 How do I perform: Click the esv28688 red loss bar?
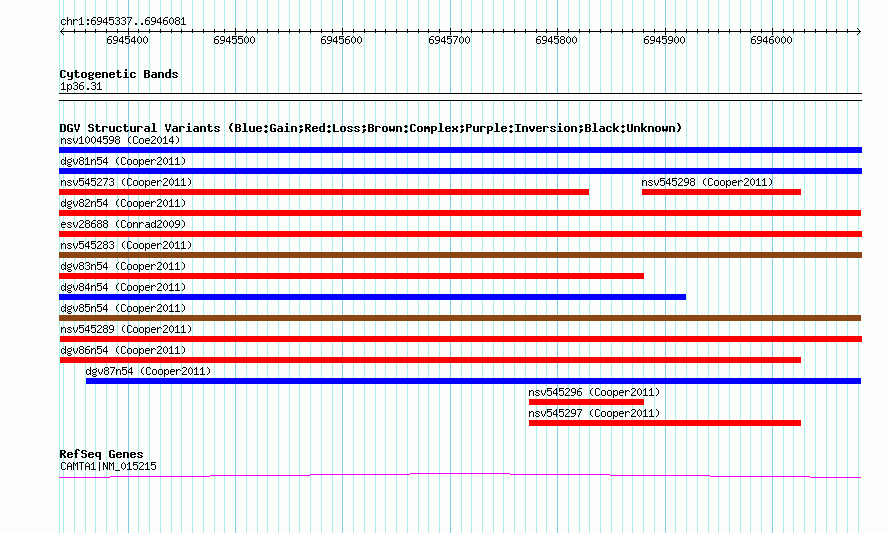[460, 234]
